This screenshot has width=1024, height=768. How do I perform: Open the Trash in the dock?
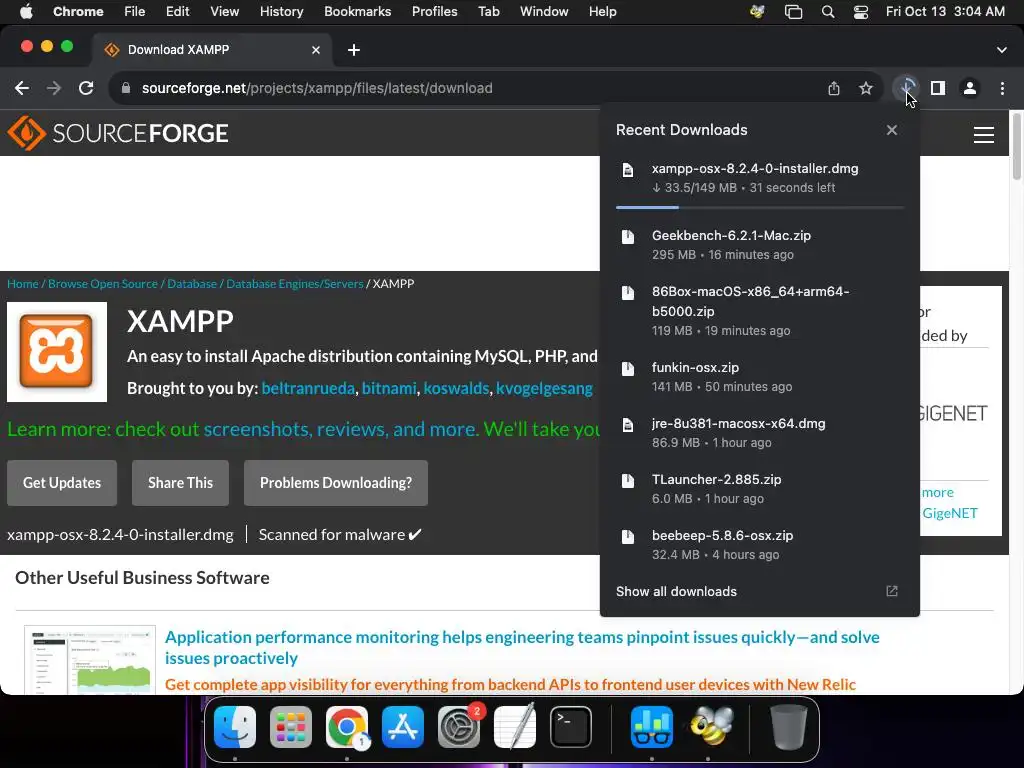[x=788, y=726]
